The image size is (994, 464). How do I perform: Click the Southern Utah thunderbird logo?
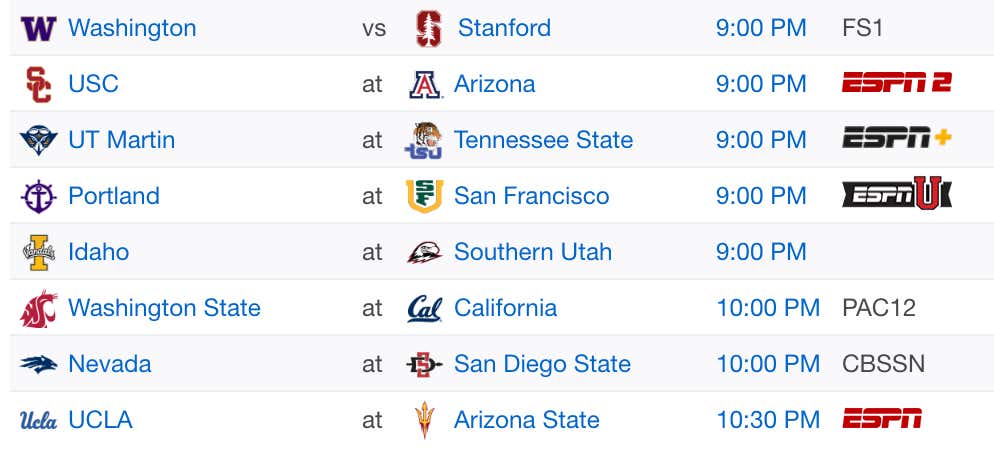click(x=425, y=252)
